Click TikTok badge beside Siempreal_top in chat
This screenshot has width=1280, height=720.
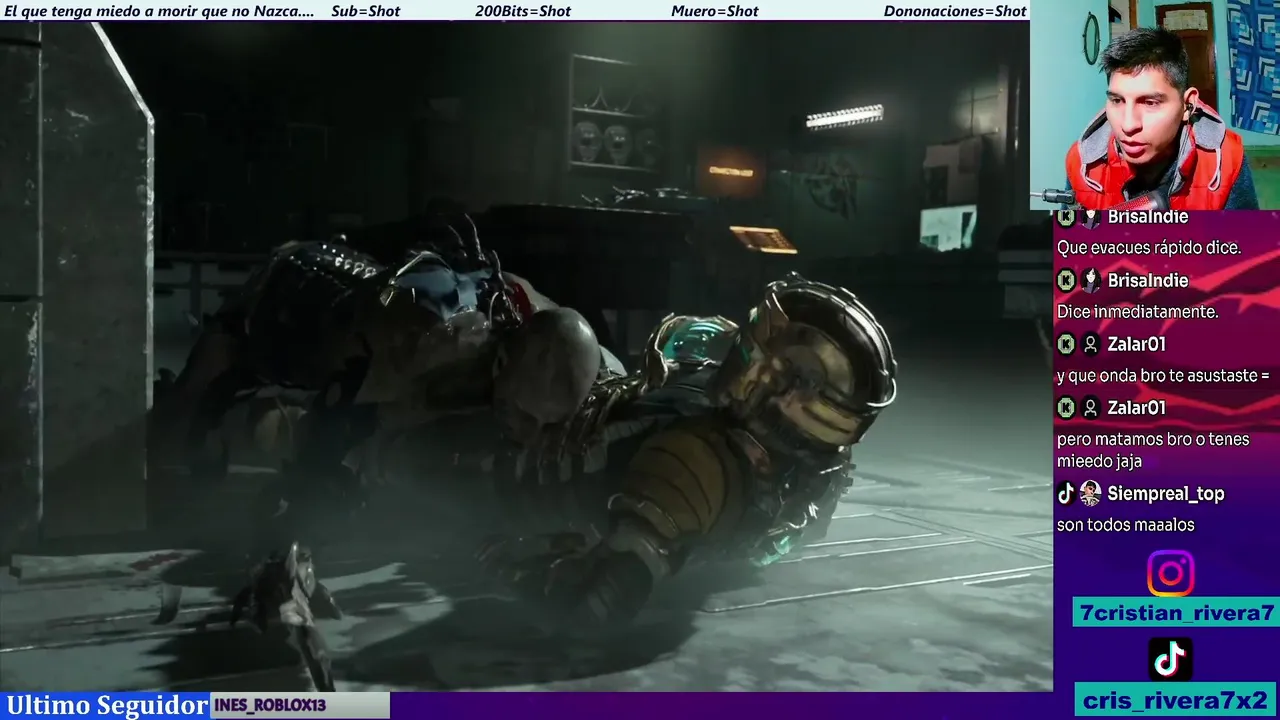pyautogui.click(x=1066, y=493)
